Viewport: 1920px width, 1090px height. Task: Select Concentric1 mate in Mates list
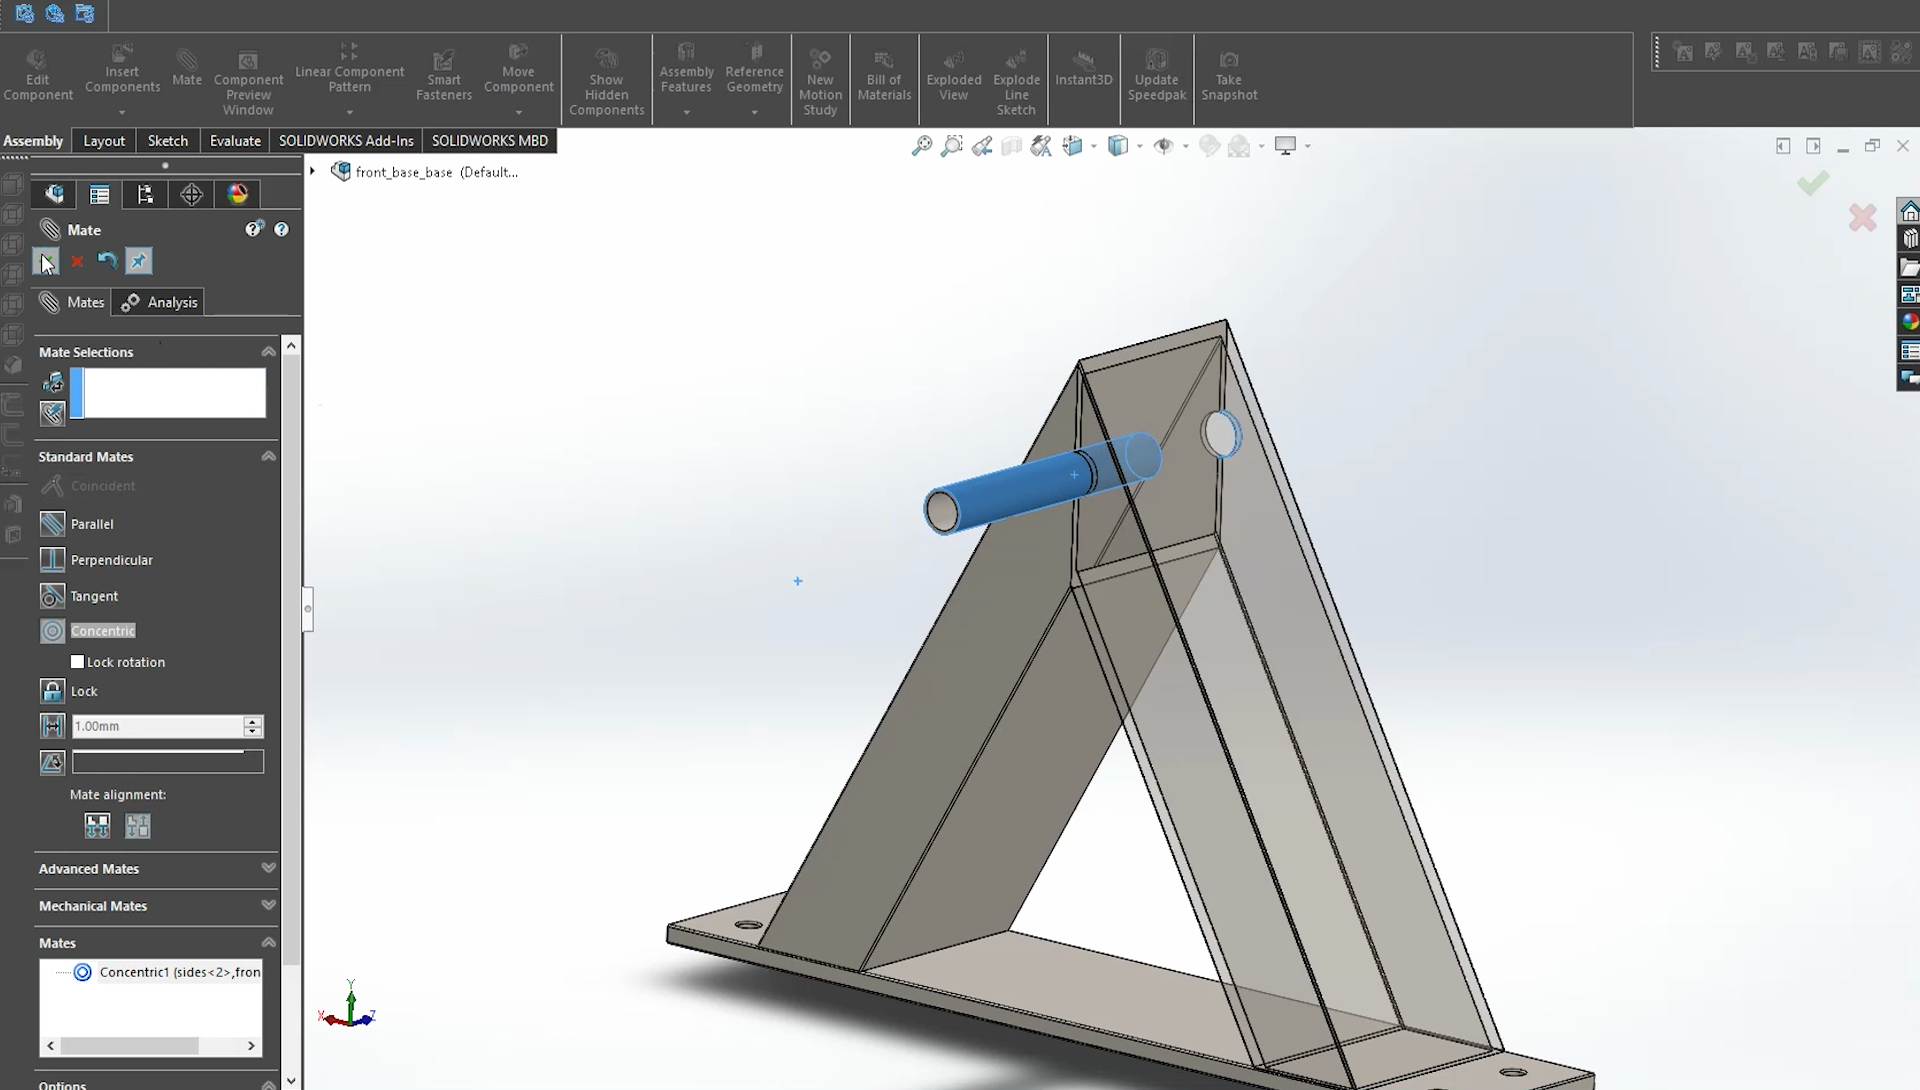(x=168, y=972)
